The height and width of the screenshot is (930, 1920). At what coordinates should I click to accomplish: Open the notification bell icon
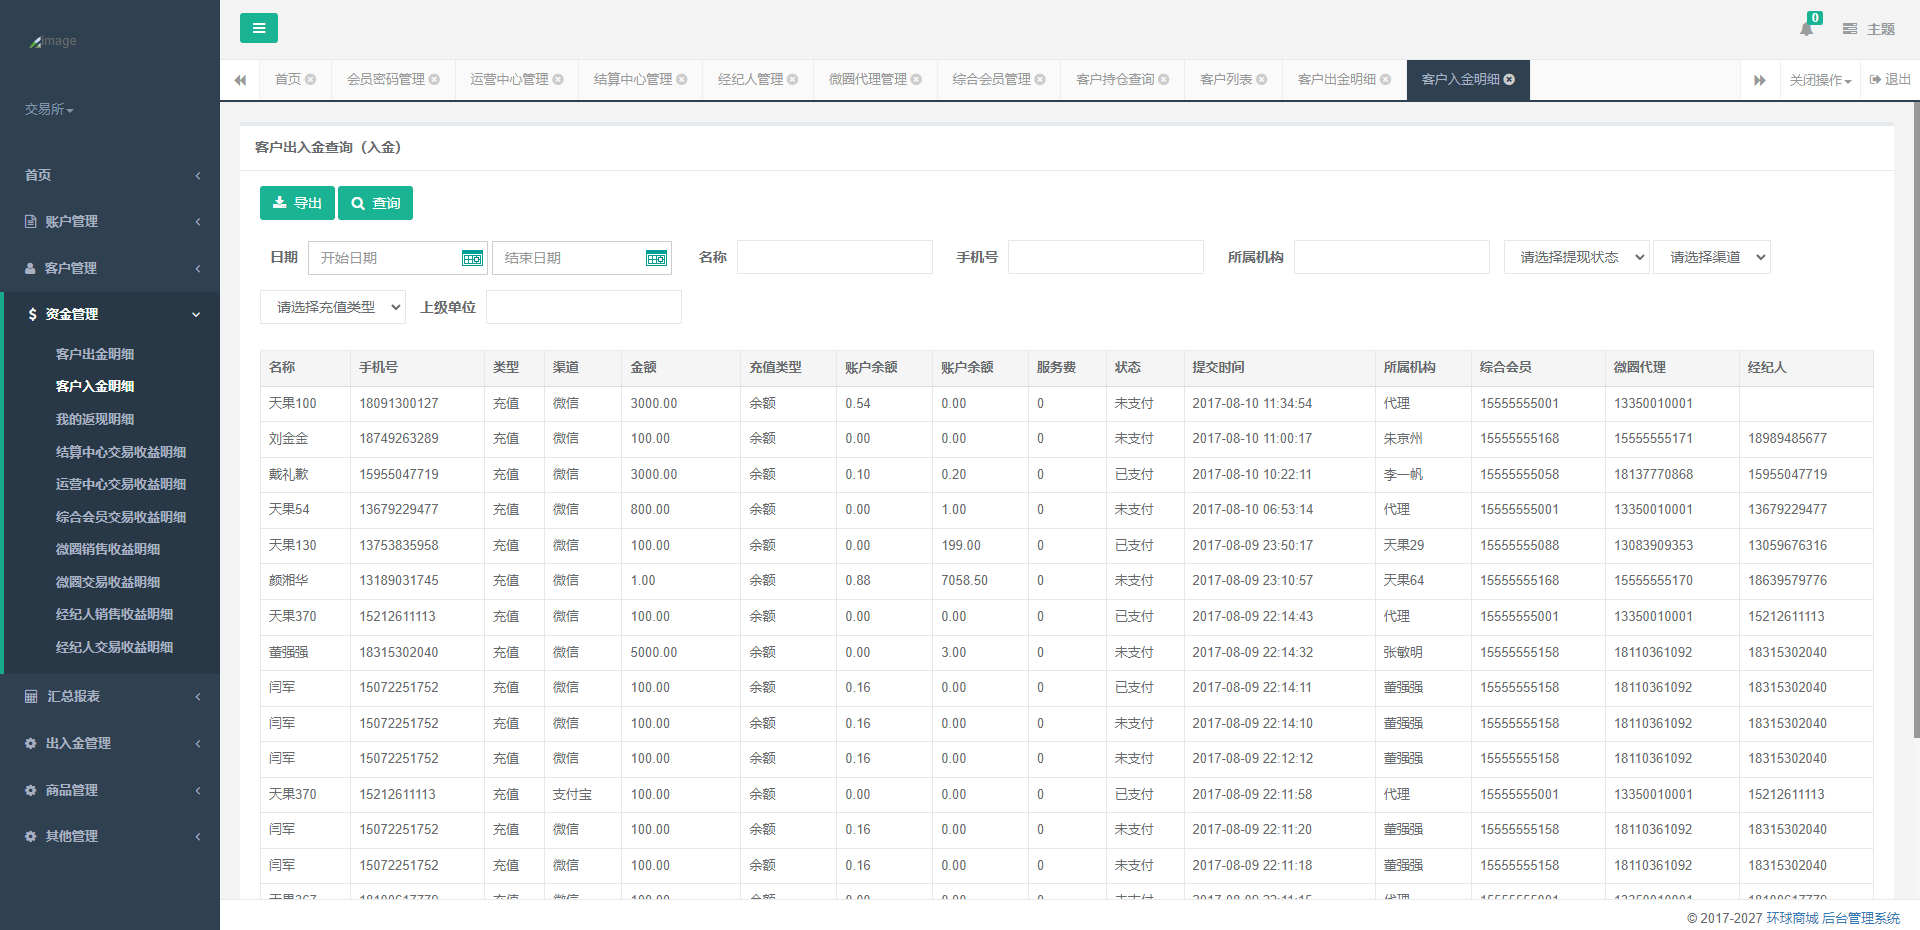(x=1806, y=29)
